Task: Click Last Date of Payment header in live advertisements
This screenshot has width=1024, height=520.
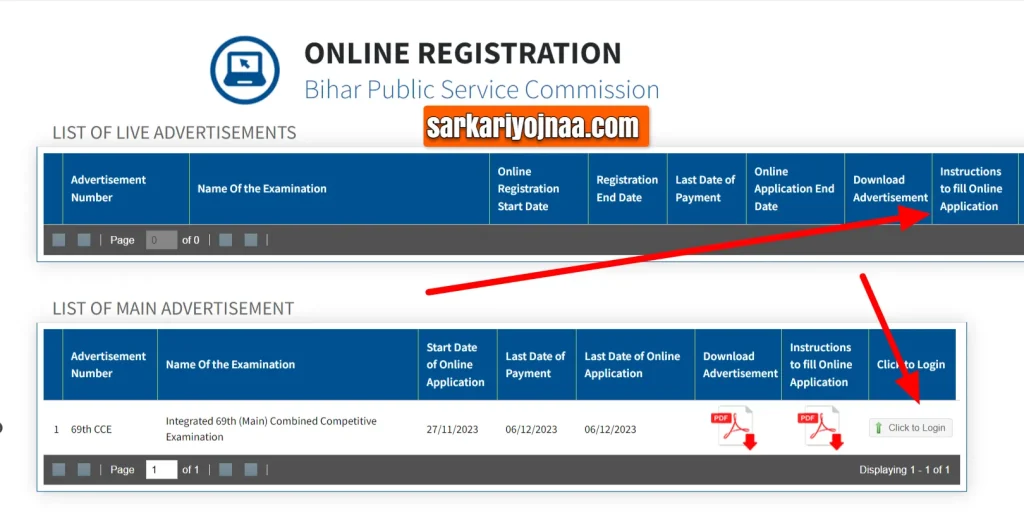Action: click(x=707, y=189)
